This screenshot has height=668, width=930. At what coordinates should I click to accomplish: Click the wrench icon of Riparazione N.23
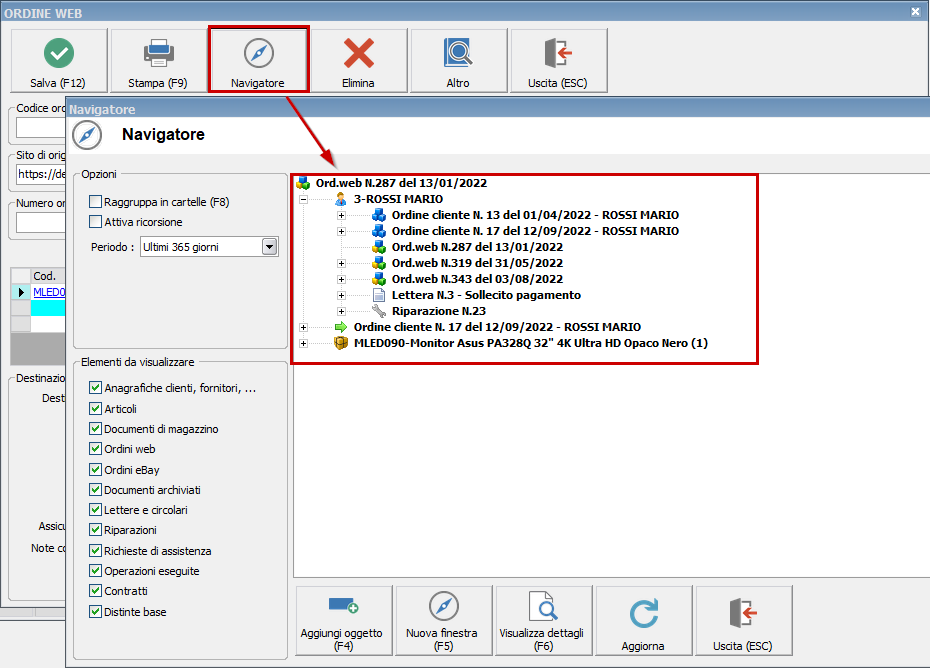(x=379, y=311)
